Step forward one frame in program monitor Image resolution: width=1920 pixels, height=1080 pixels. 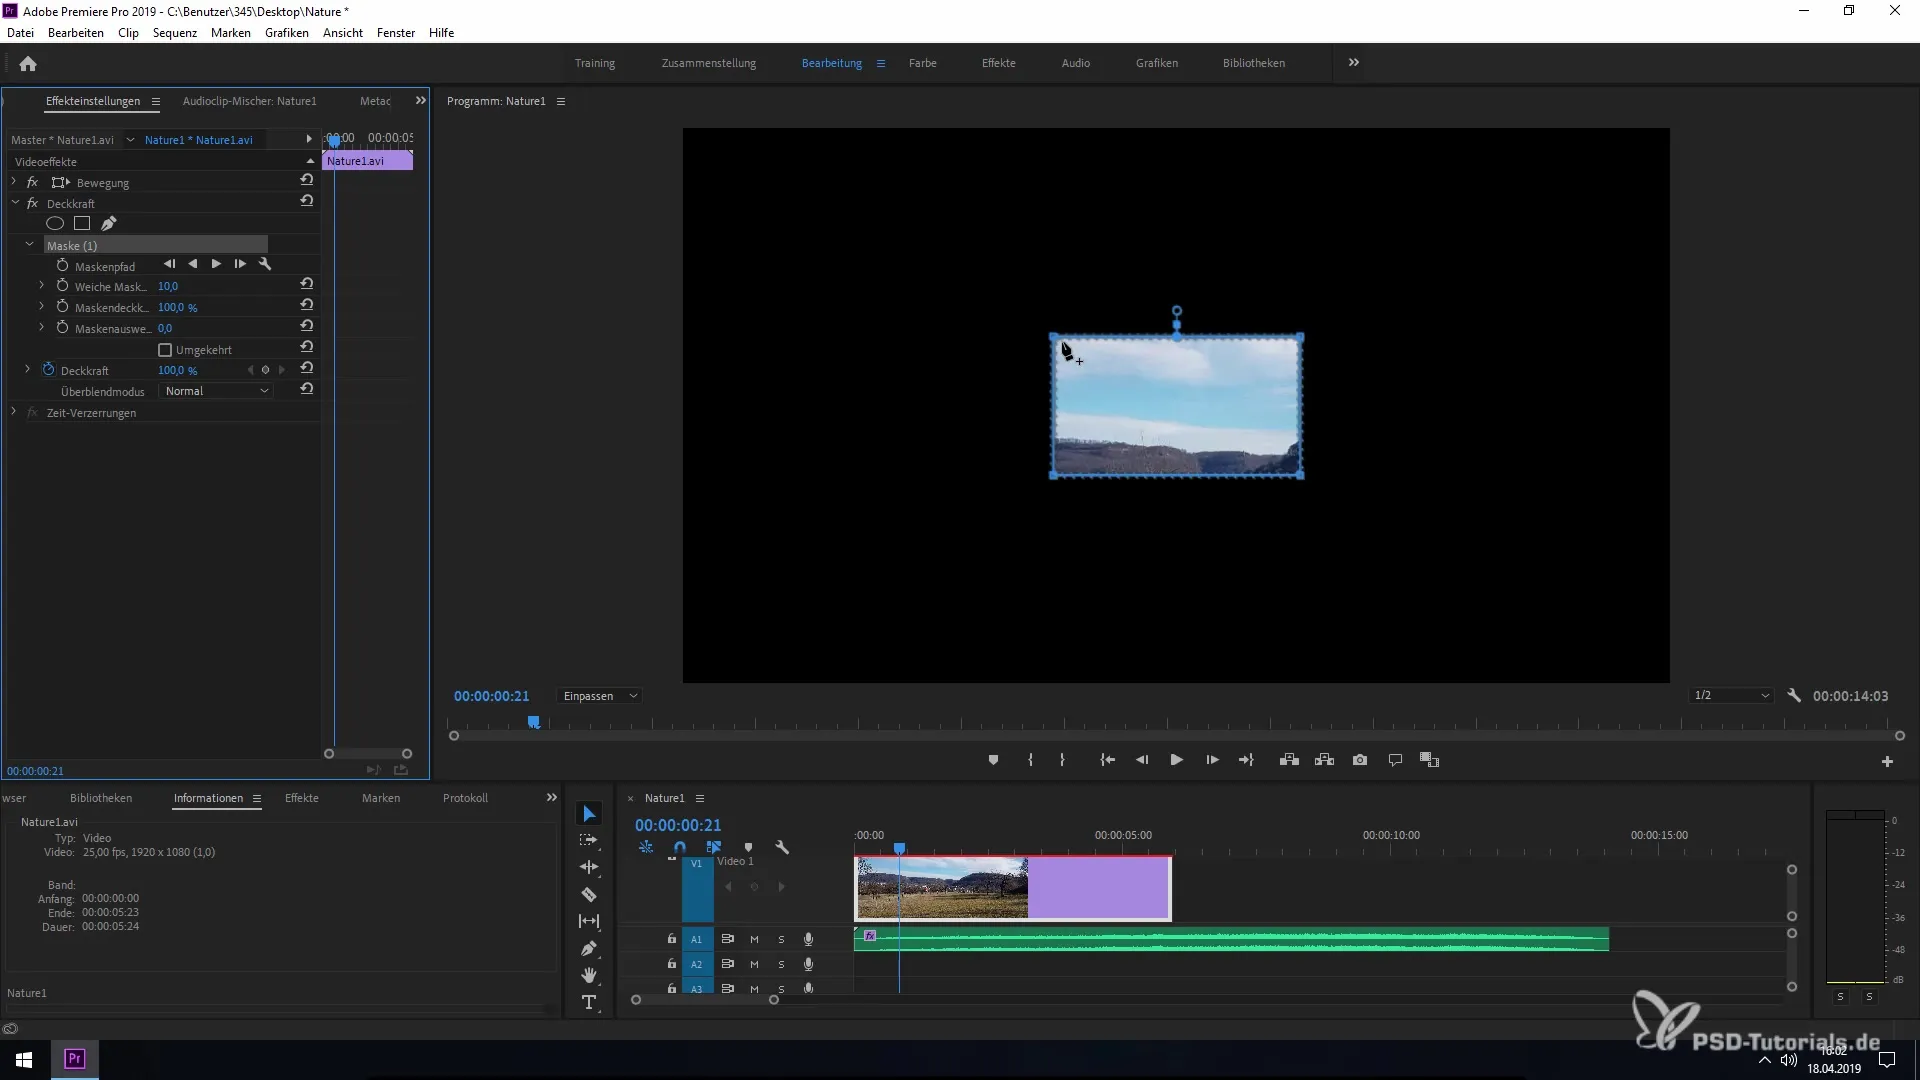pos(1212,760)
